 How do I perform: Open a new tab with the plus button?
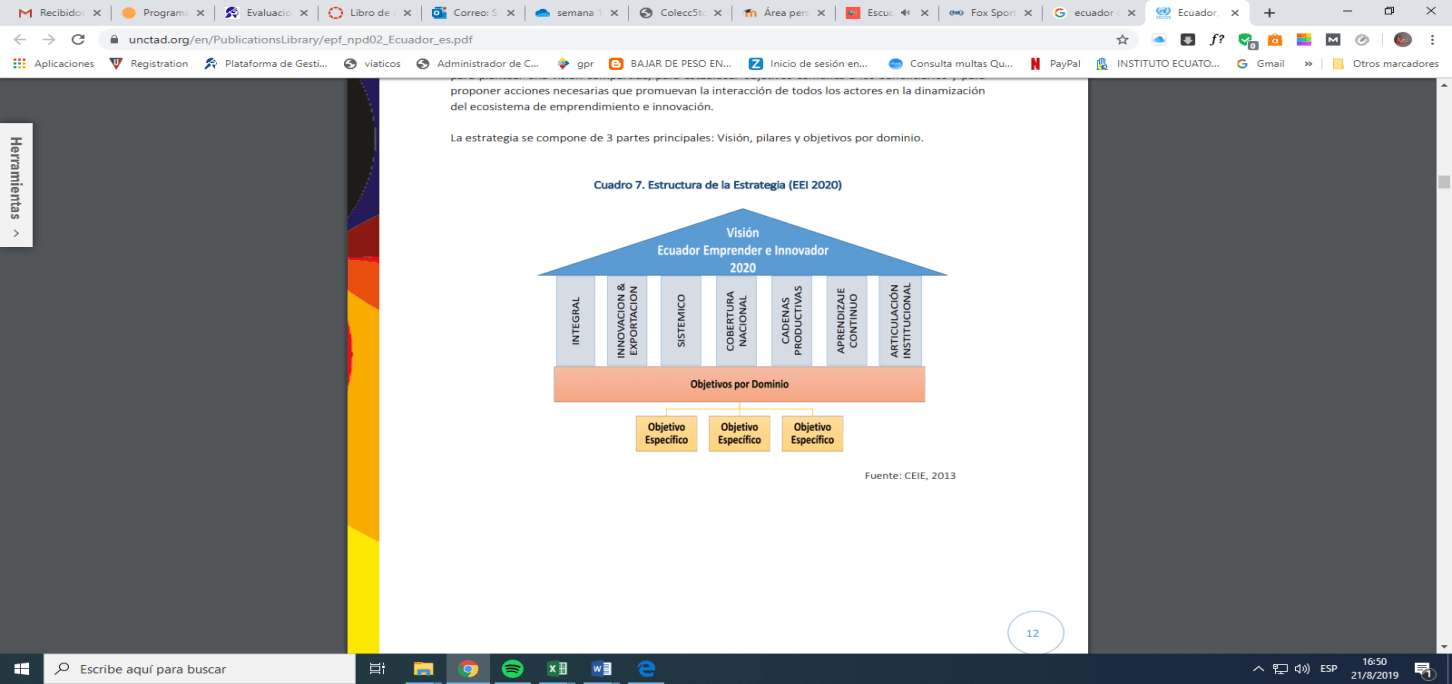(x=1270, y=13)
